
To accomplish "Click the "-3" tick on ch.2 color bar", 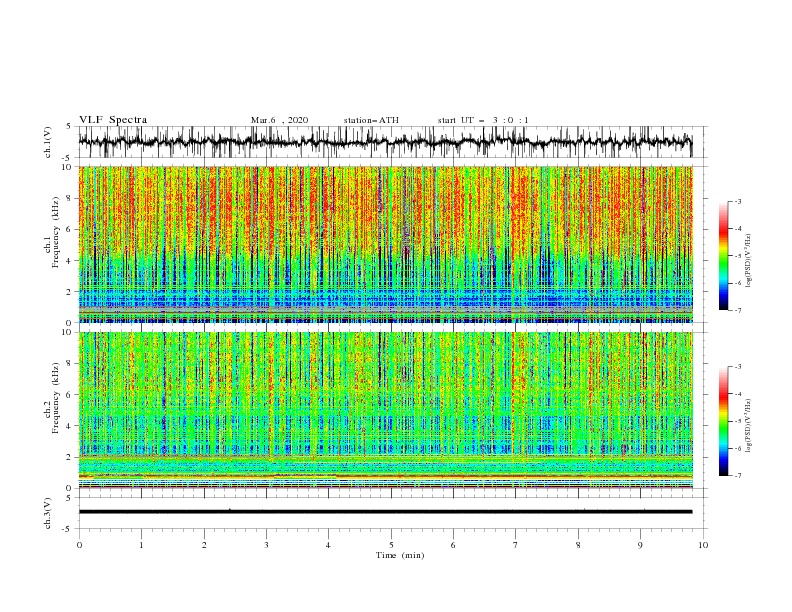I will pos(737,367).
